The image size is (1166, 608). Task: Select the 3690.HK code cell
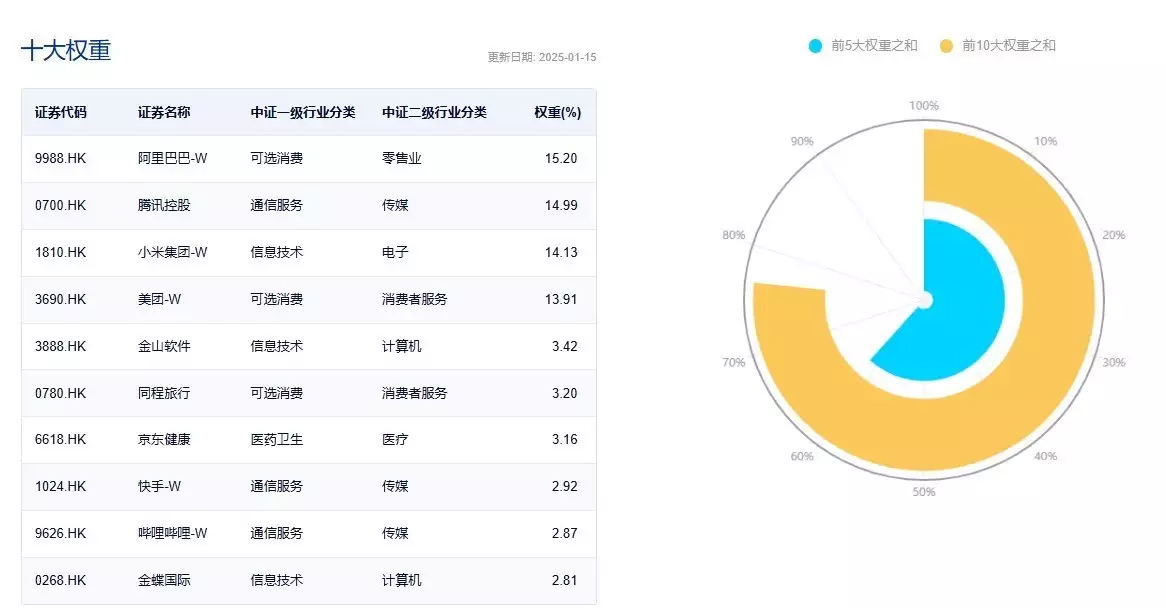pyautogui.click(x=60, y=299)
